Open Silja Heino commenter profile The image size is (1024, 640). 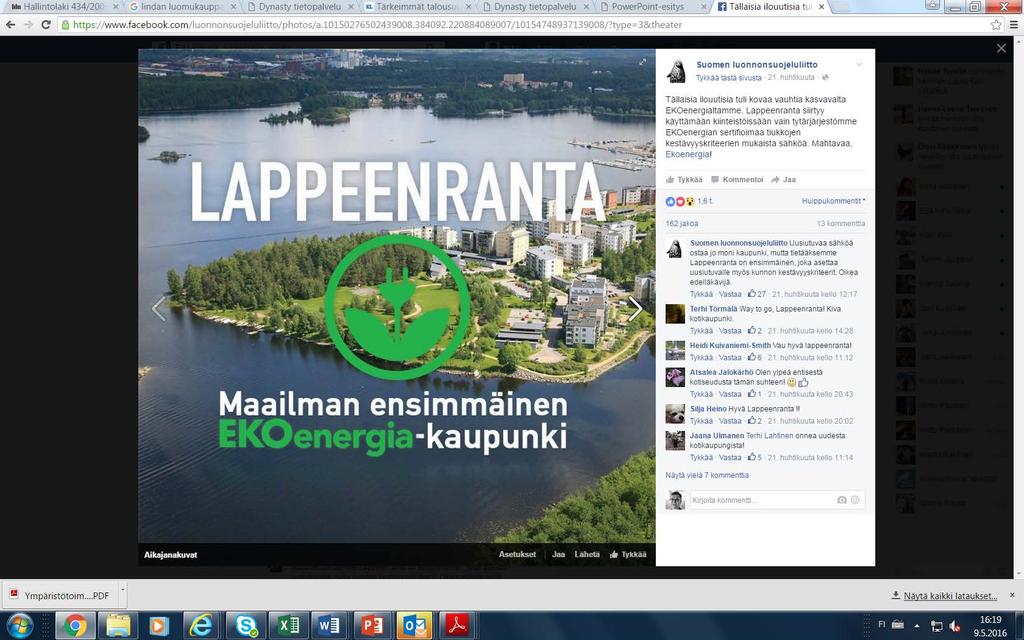click(709, 409)
